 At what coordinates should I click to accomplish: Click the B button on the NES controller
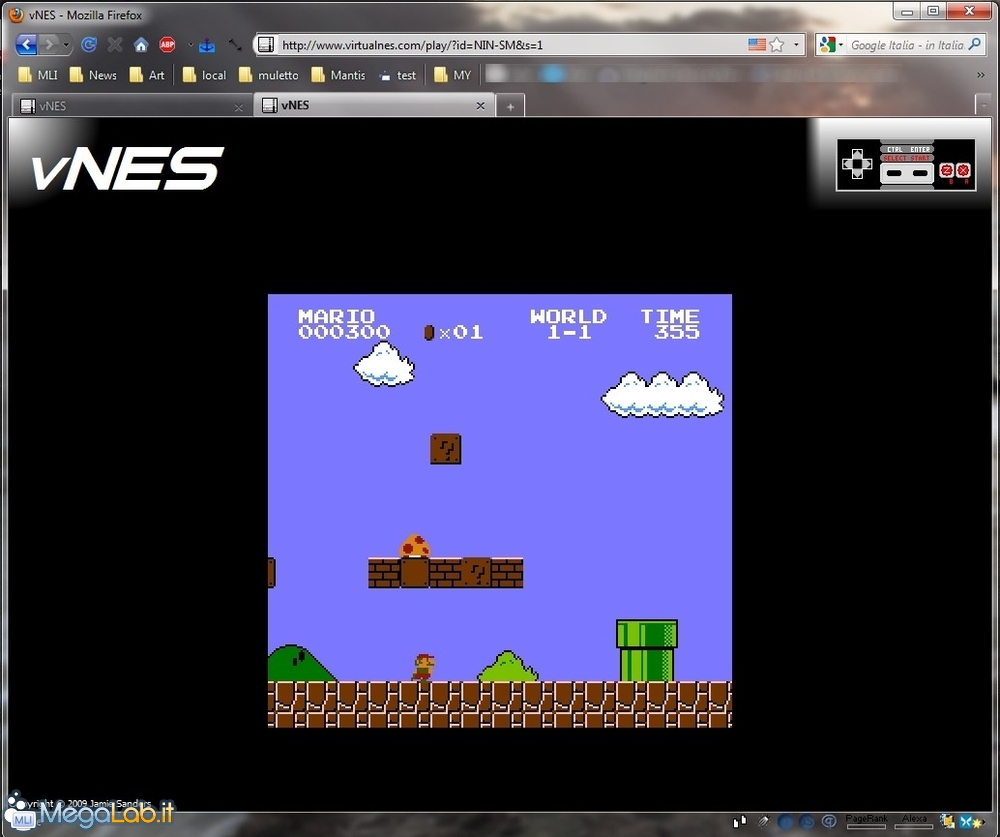[946, 170]
